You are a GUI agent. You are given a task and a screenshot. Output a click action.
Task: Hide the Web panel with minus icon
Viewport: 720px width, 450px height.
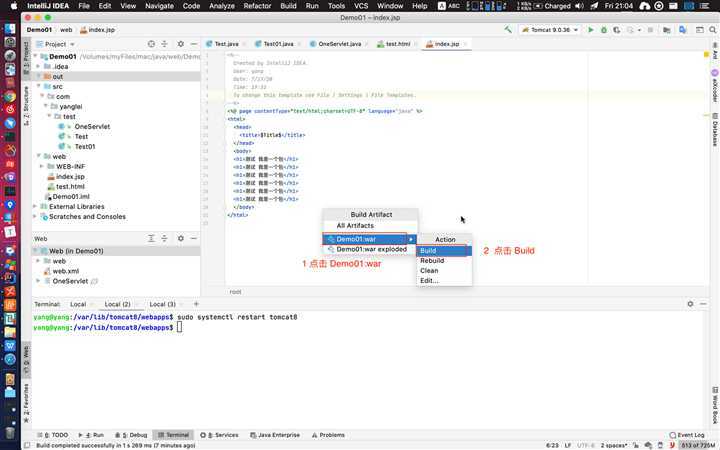click(194, 239)
